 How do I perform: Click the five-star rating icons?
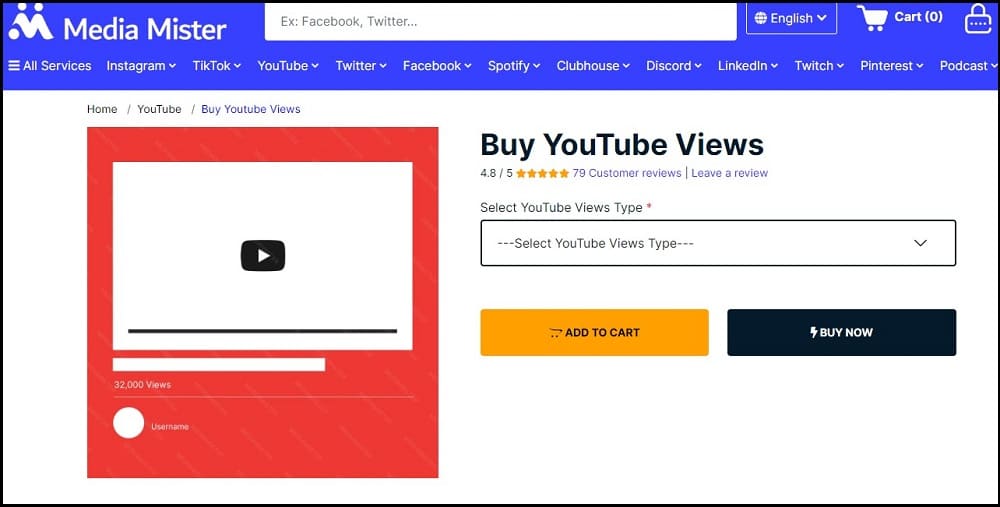click(x=542, y=173)
